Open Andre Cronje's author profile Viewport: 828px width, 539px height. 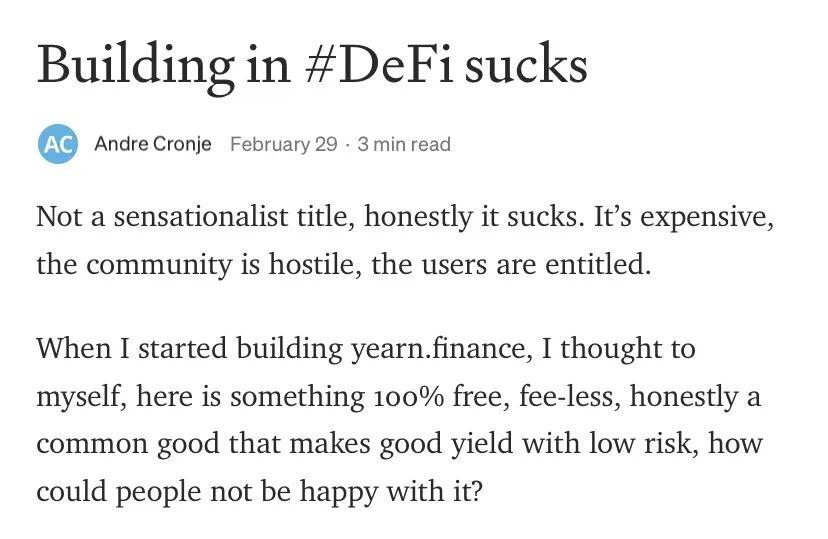coord(152,144)
